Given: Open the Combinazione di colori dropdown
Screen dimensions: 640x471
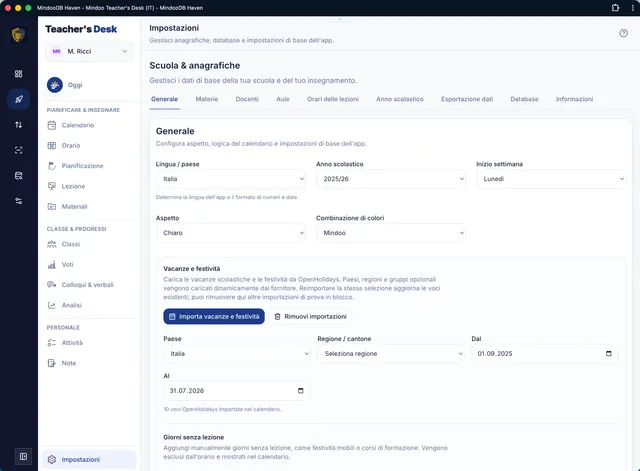Looking at the screenshot, I should 391,233.
